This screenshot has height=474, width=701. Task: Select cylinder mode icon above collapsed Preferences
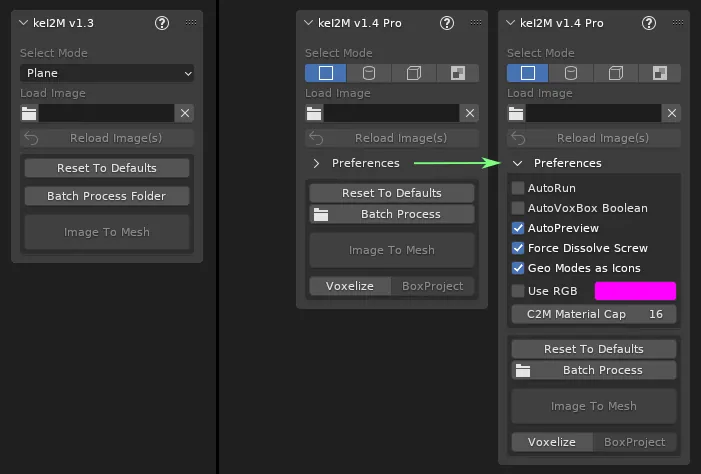(x=370, y=72)
